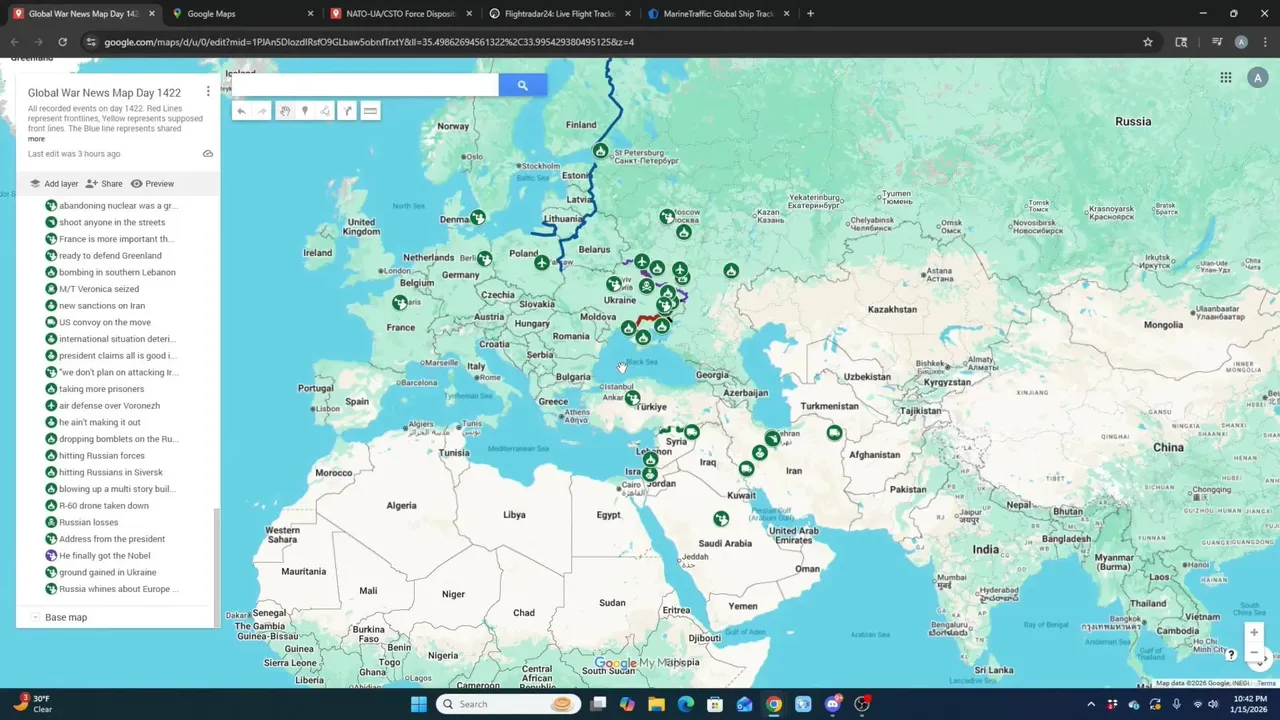The height and width of the screenshot is (720, 1280).
Task: Open the map's three-dot options menu
Action: [x=208, y=92]
